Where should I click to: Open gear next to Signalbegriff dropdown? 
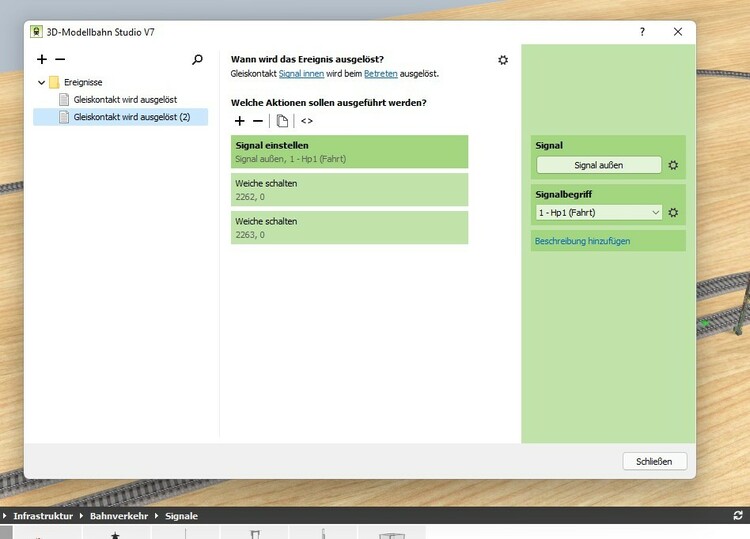click(673, 212)
